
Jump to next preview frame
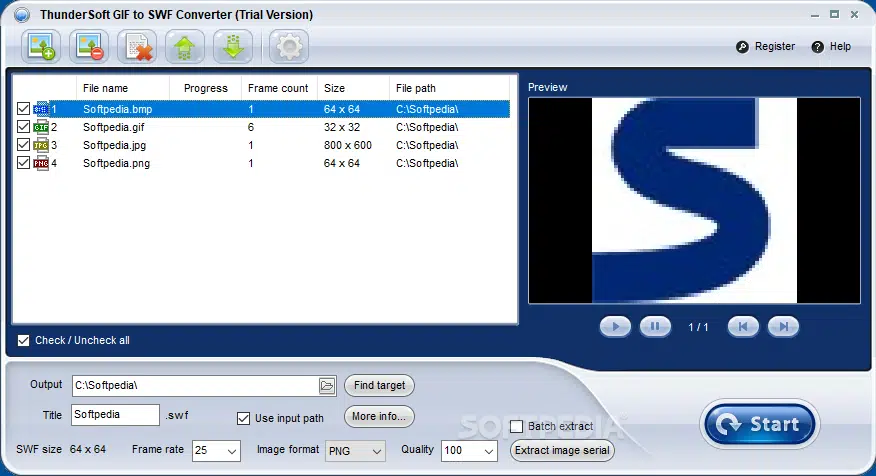click(783, 326)
